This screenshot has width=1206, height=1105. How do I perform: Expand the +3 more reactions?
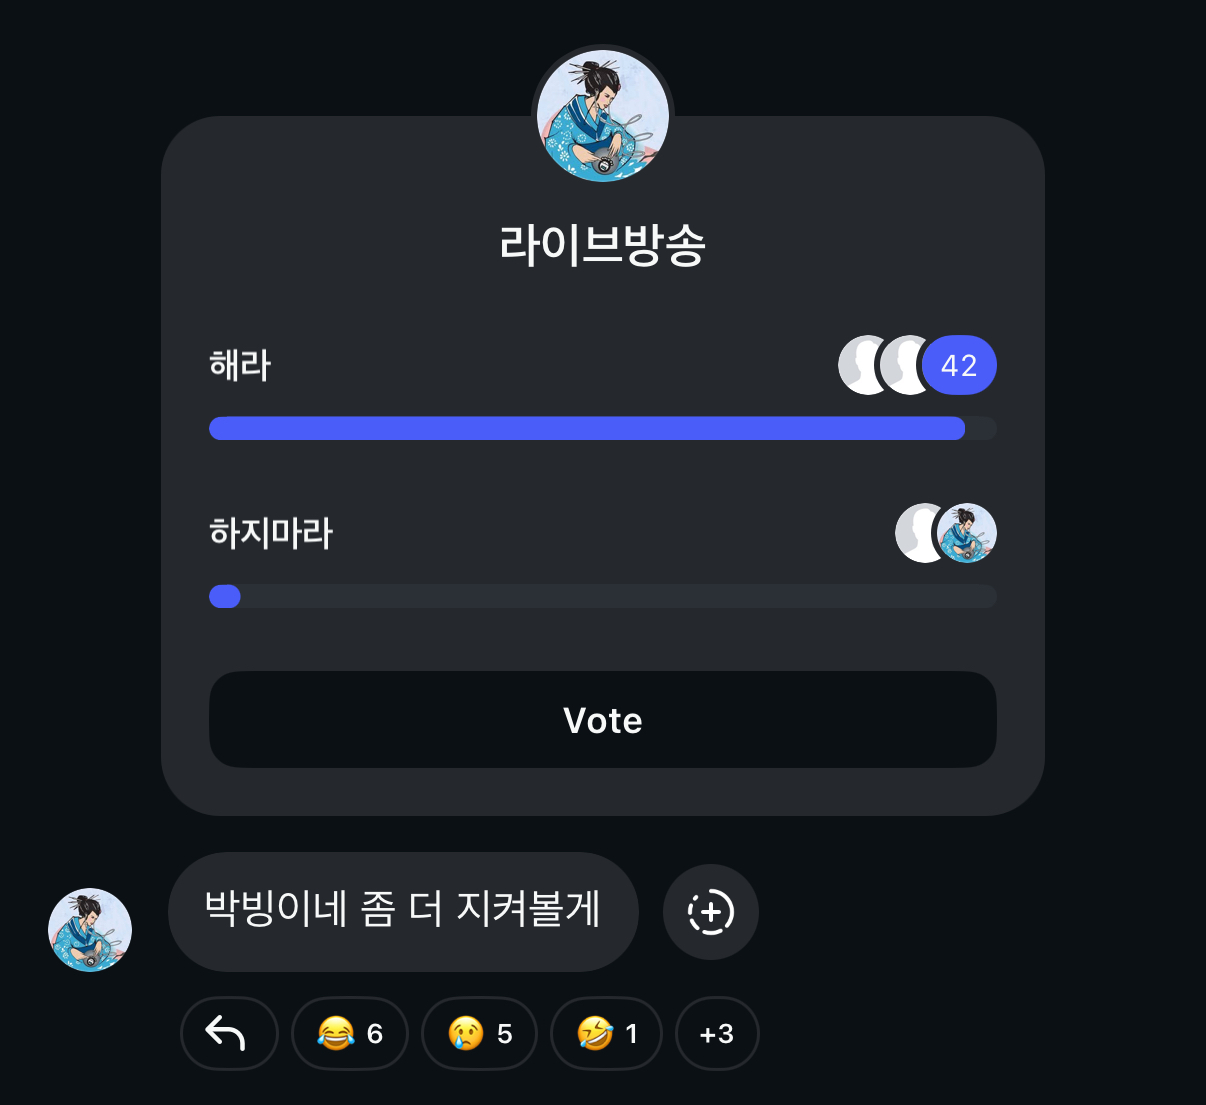(717, 1033)
